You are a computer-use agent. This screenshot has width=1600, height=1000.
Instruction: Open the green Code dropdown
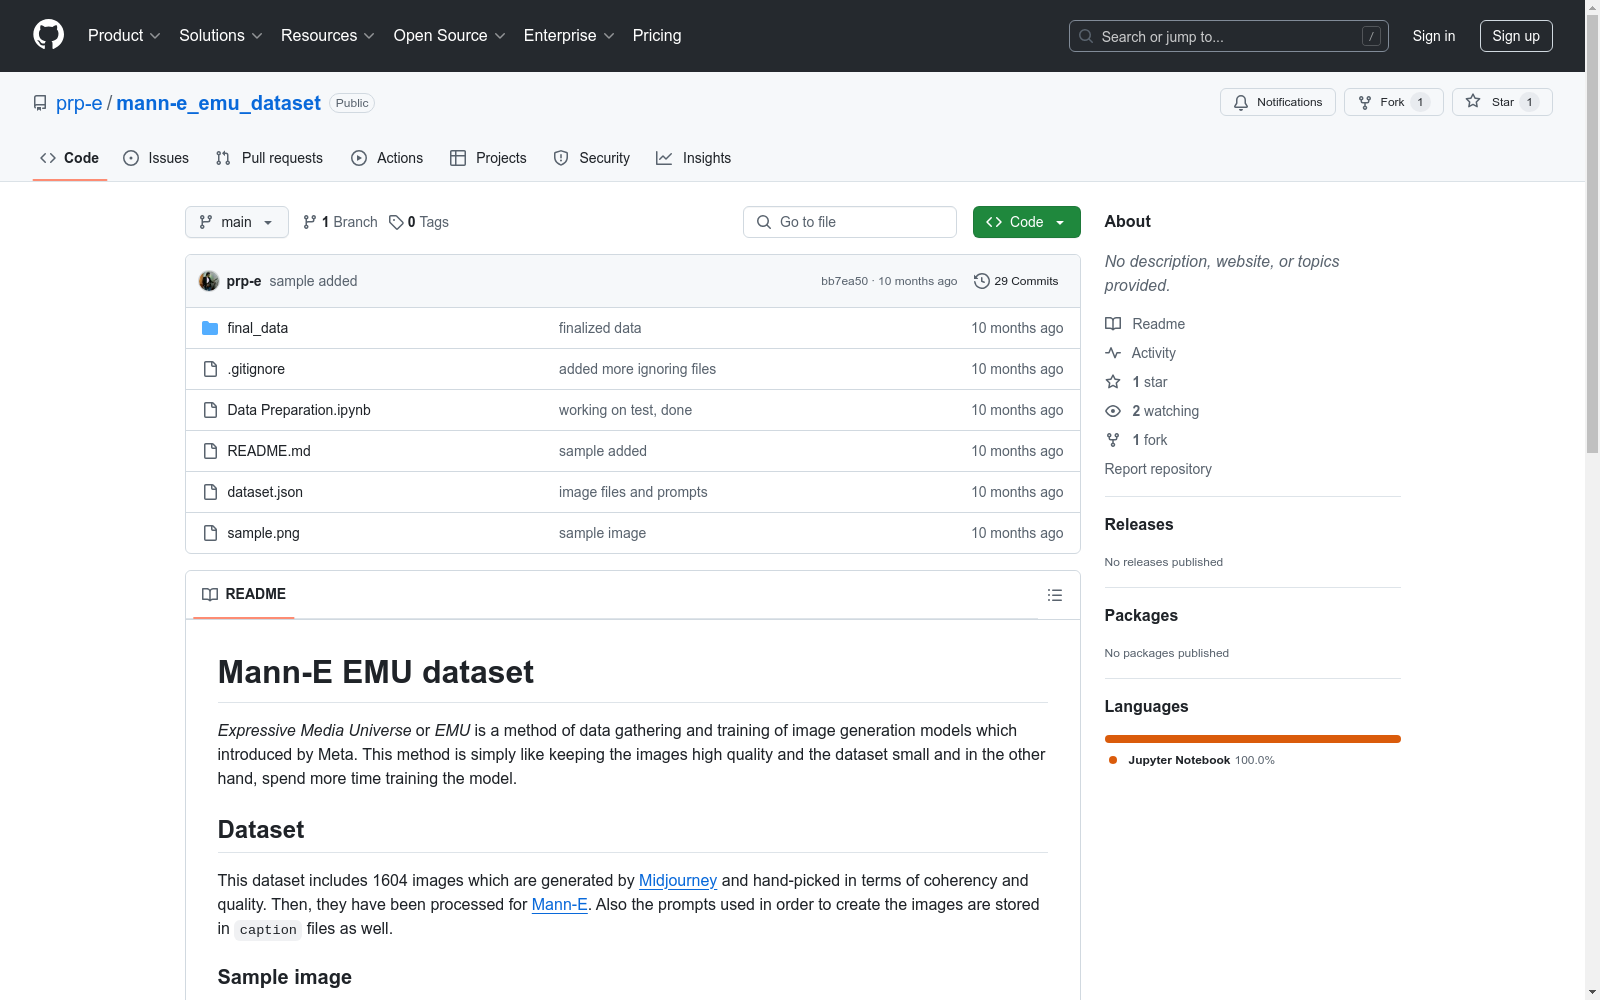[x=1026, y=222]
